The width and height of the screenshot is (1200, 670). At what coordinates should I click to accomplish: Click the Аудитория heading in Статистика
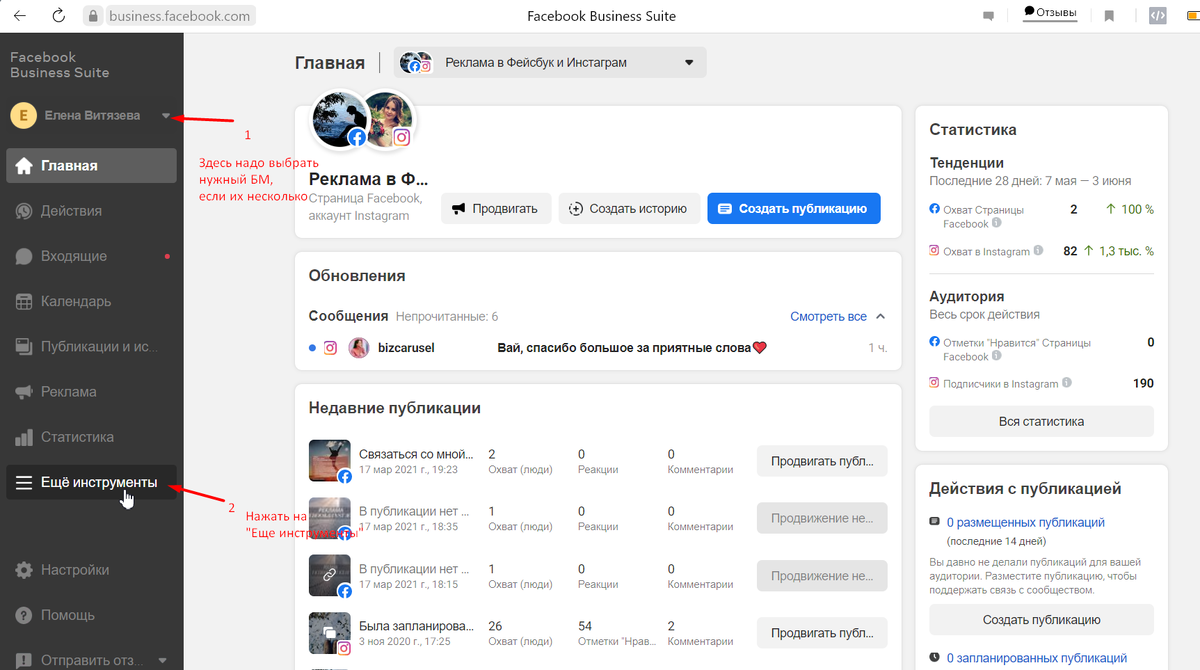[967, 296]
